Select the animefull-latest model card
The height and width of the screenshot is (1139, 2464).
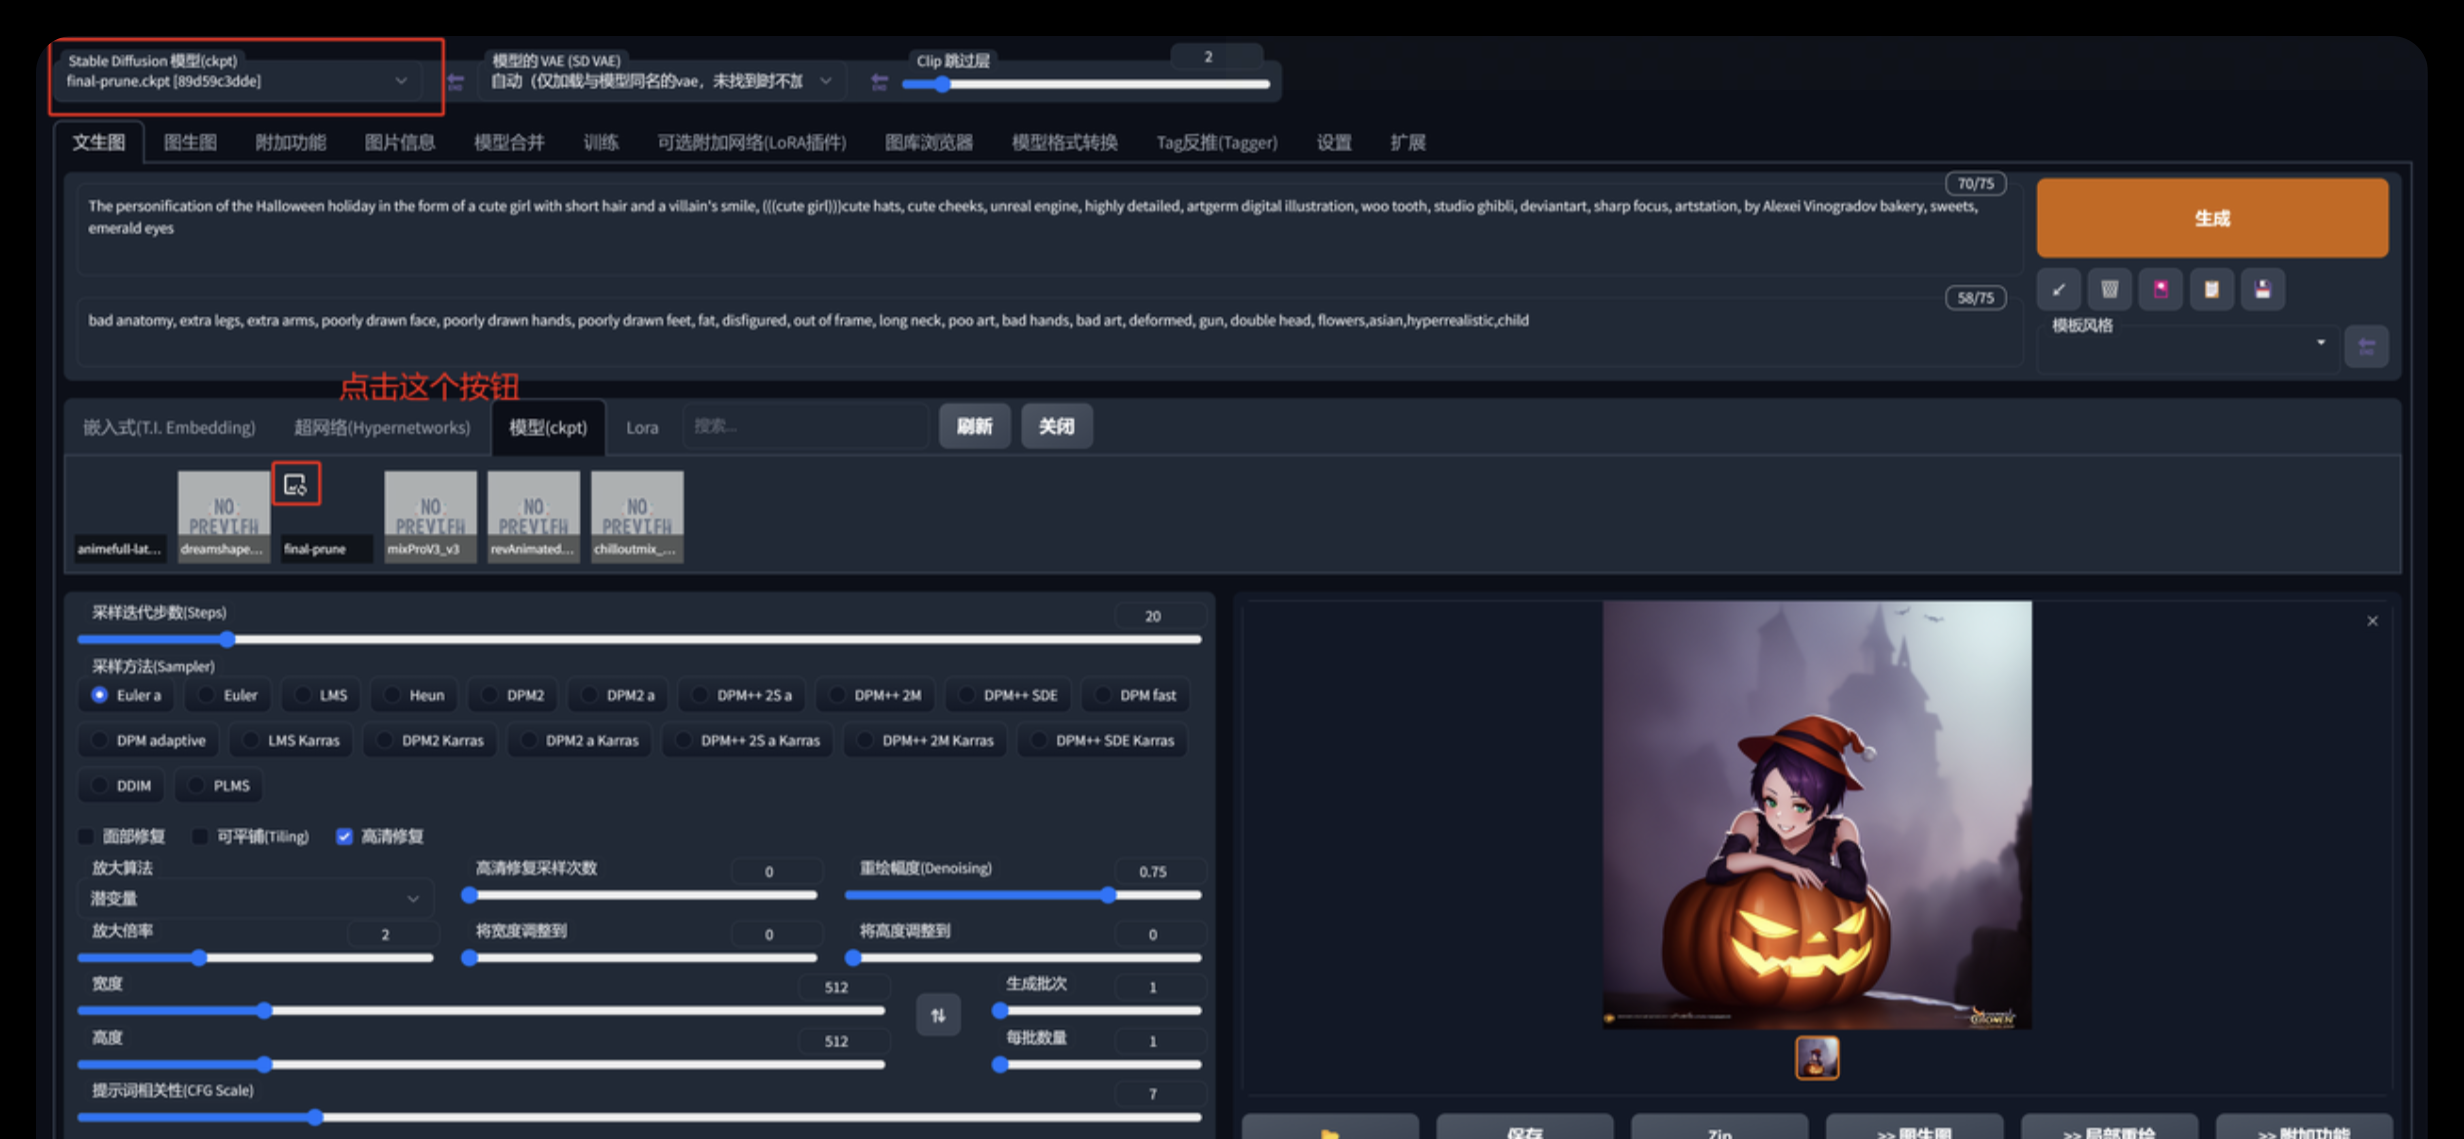pos(120,517)
